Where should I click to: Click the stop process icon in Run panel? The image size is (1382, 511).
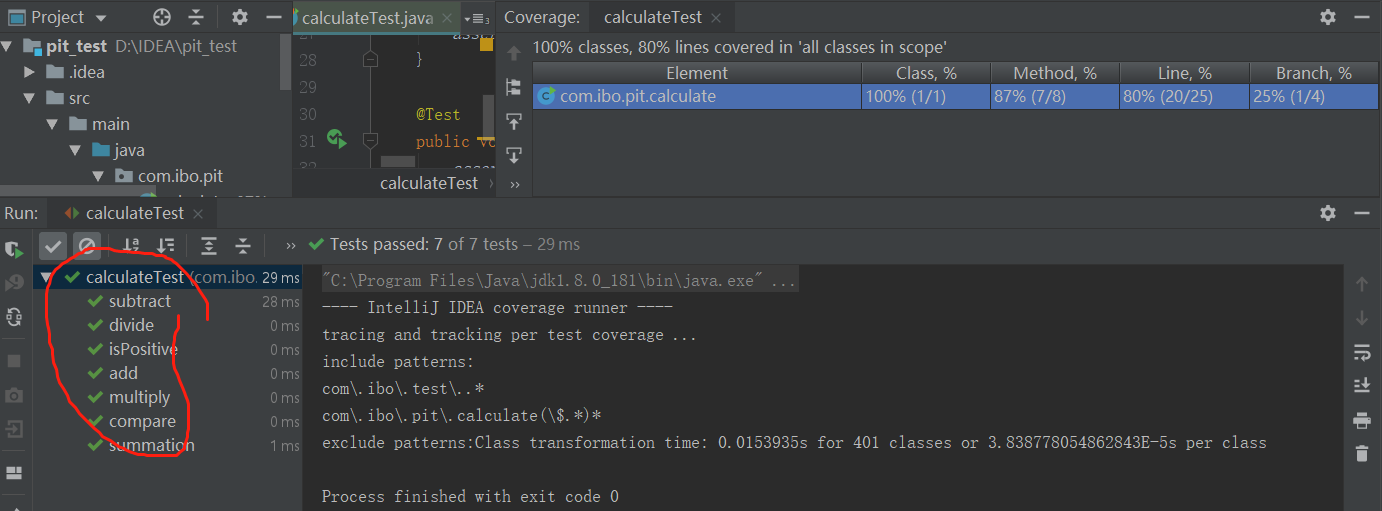[x=14, y=361]
